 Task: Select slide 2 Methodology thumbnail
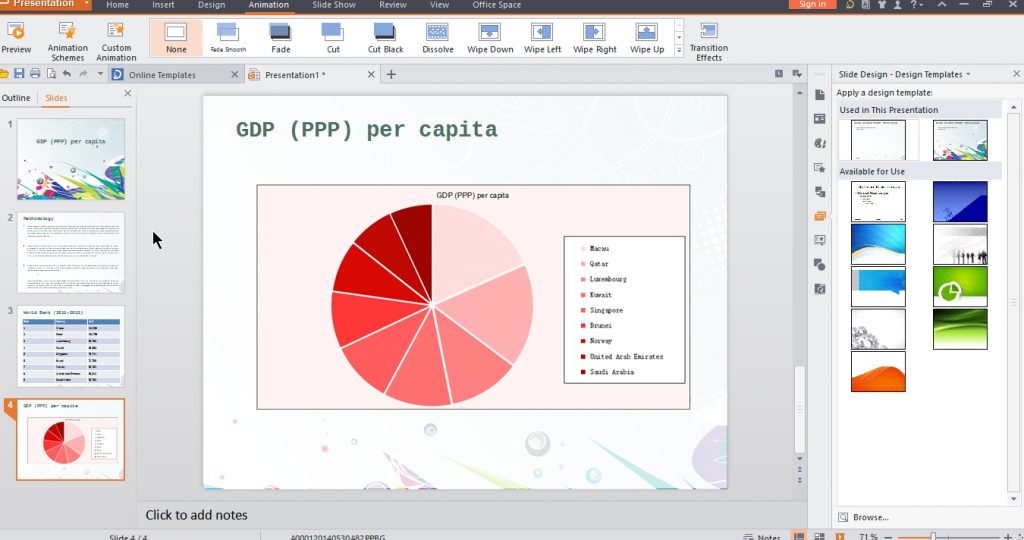point(71,252)
